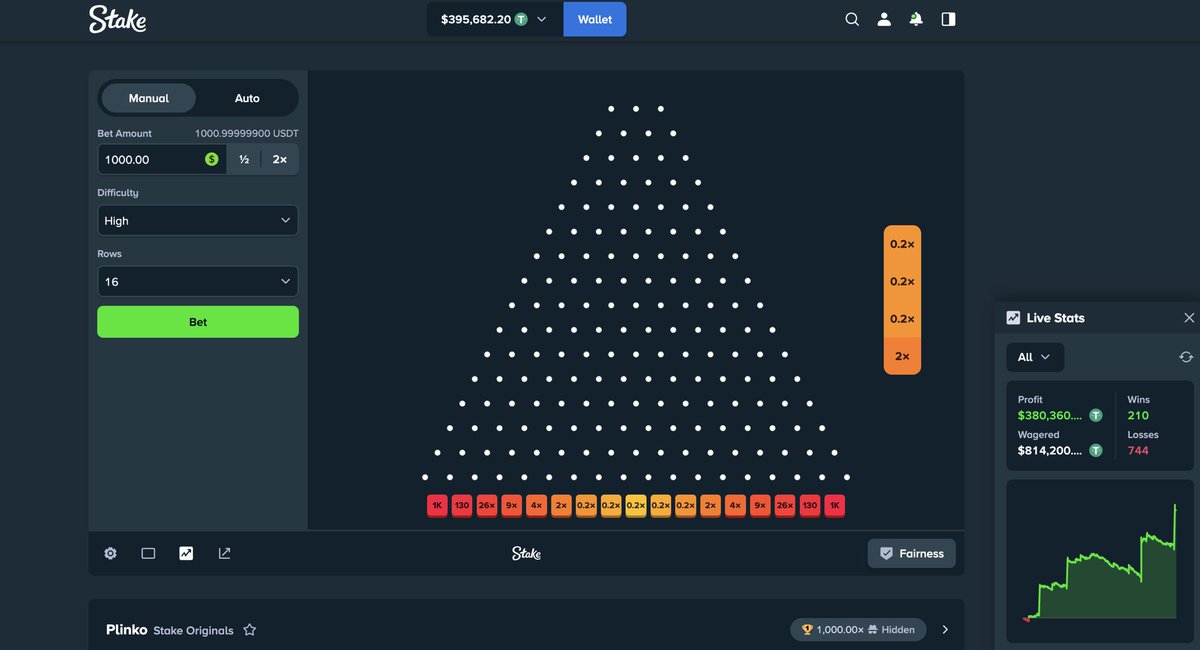Click the left 4× multiplier bucket
The height and width of the screenshot is (650, 1200).
(x=537, y=506)
